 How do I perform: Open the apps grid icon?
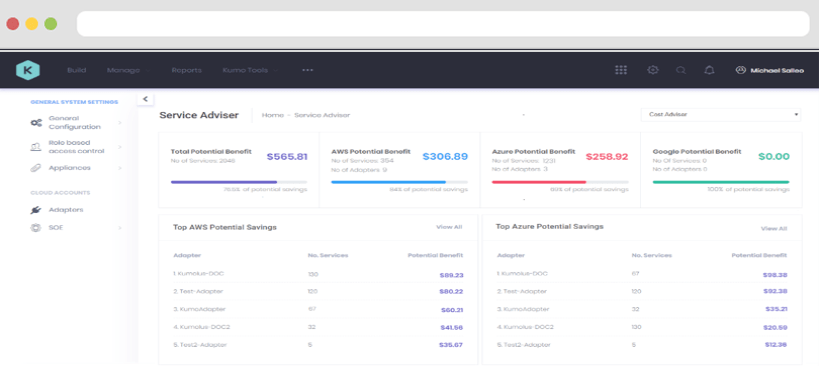(x=621, y=70)
